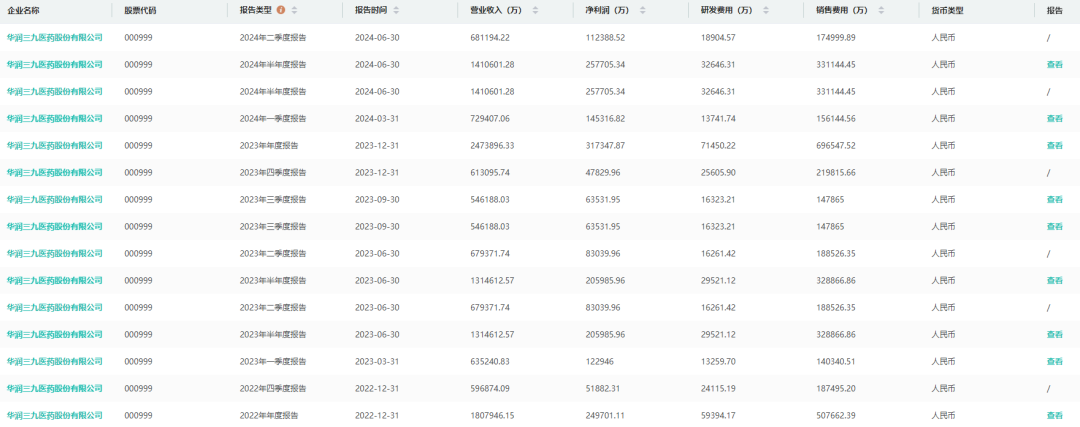Click revenue value 2473896.33
Screen dimensions: 1080x427
[492, 145]
